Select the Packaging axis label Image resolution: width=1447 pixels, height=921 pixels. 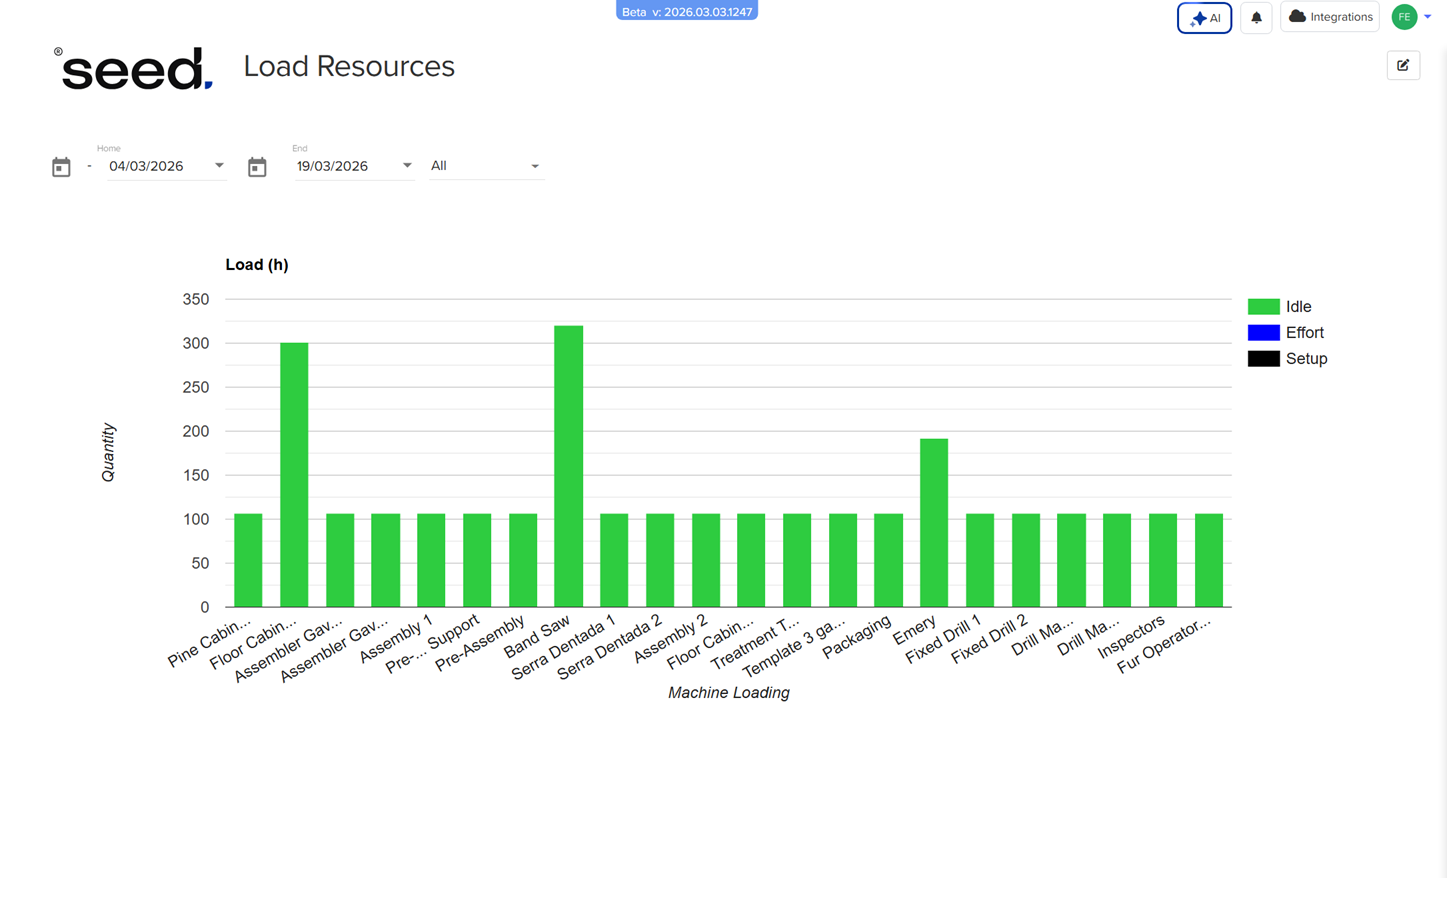(858, 637)
